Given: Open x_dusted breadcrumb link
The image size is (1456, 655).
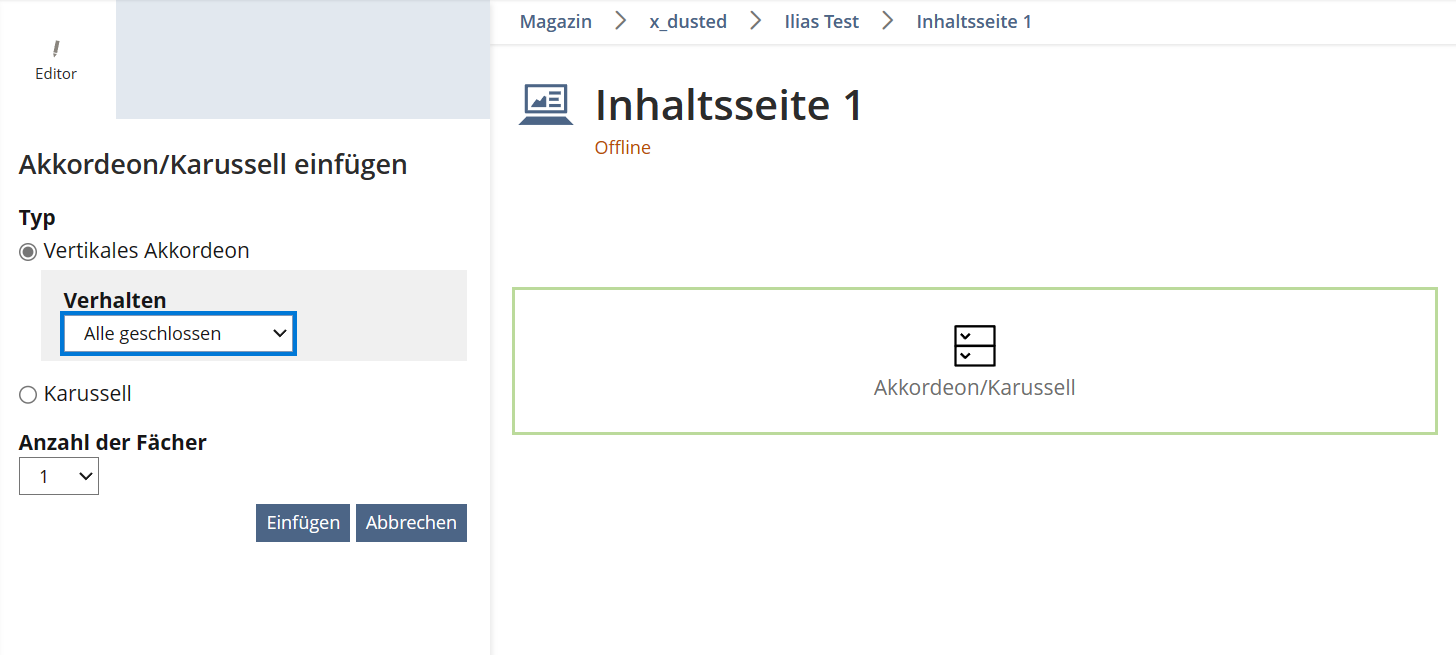Looking at the screenshot, I should (x=688, y=21).
